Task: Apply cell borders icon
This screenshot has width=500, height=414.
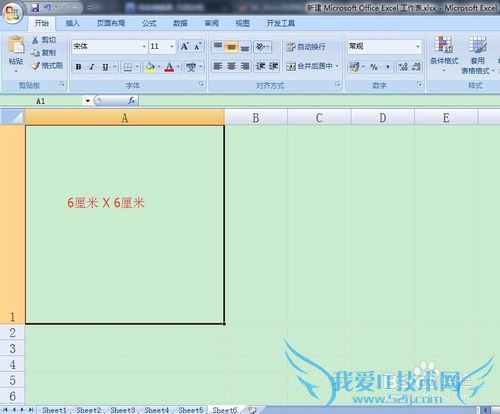Action: click(127, 67)
